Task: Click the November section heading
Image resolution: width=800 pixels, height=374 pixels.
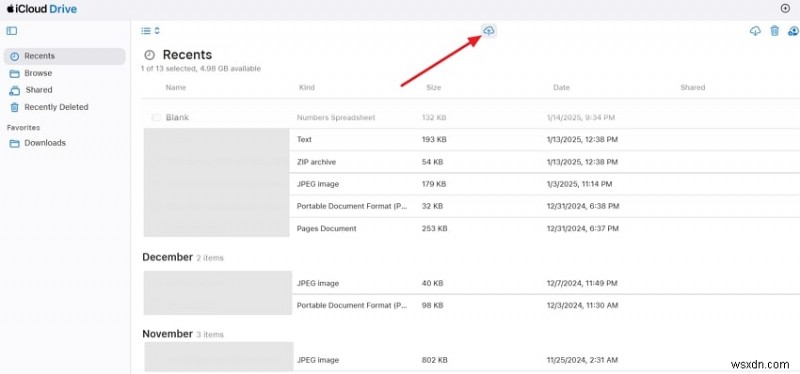Action: click(x=167, y=334)
